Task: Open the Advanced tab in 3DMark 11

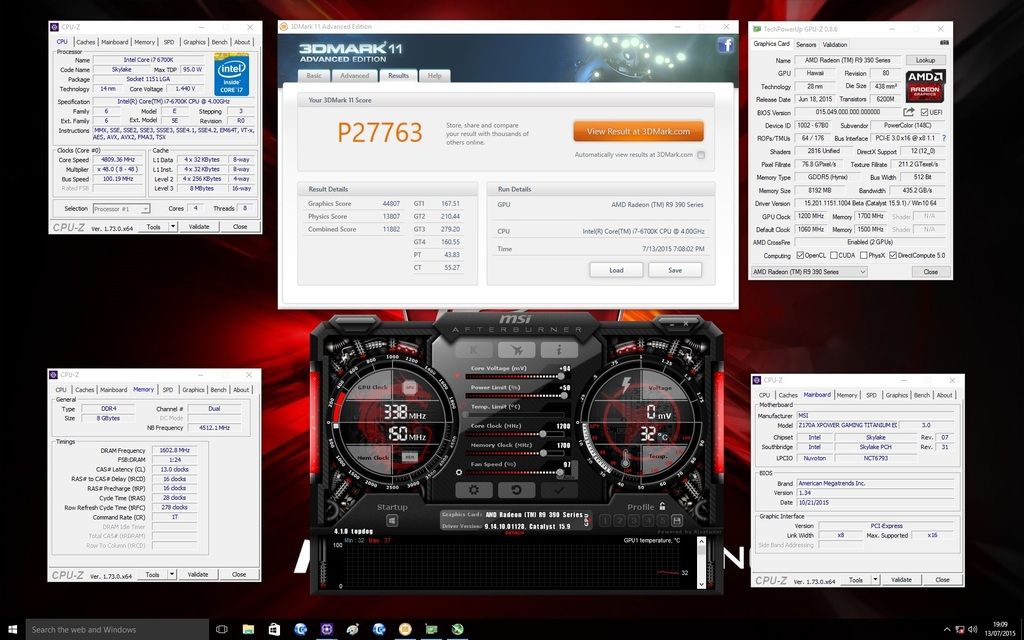Action: 355,76
